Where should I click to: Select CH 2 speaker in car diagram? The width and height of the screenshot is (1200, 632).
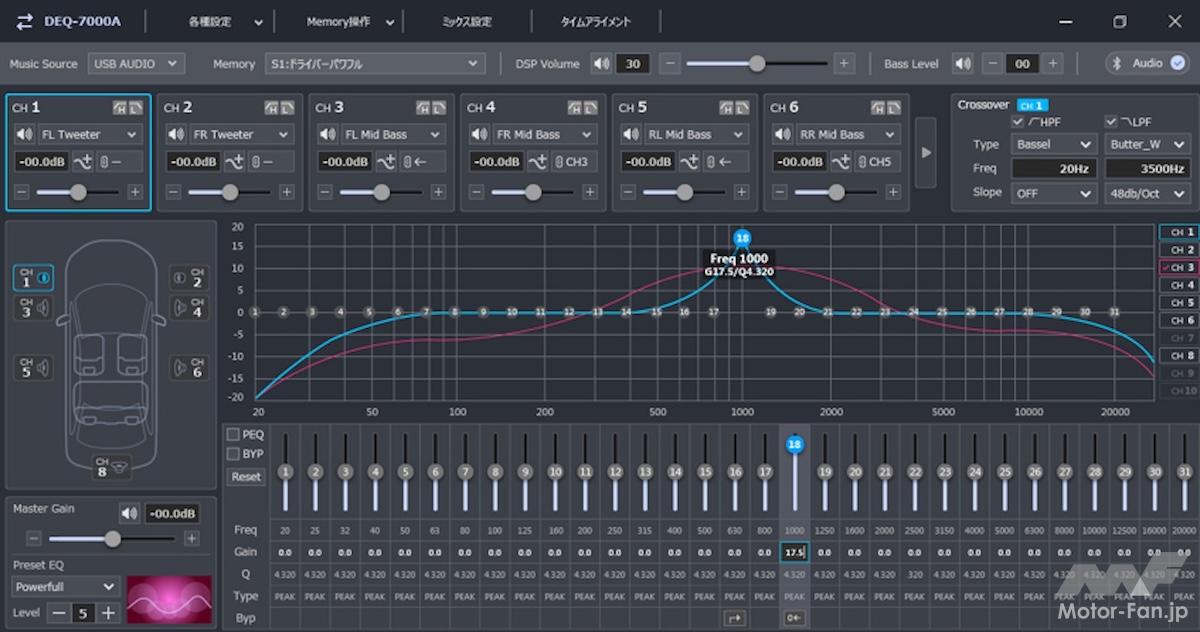tap(187, 277)
